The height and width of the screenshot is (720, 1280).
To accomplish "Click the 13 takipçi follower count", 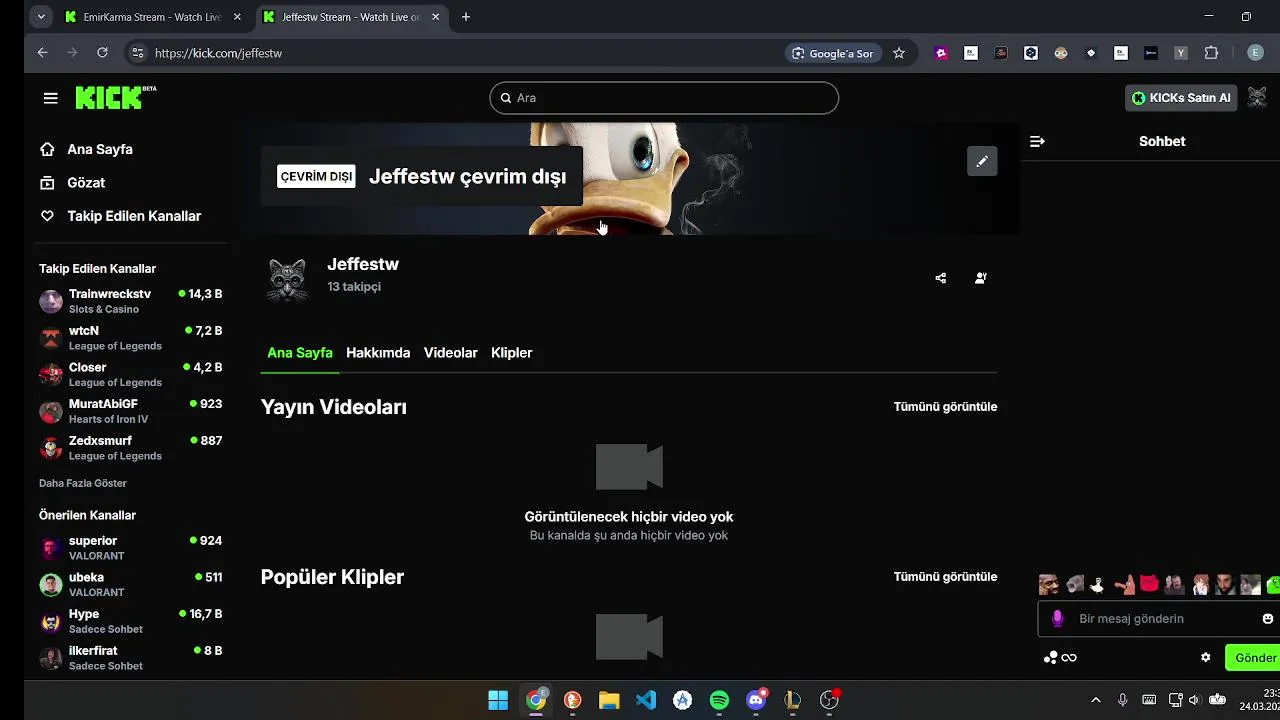I will click(x=354, y=287).
